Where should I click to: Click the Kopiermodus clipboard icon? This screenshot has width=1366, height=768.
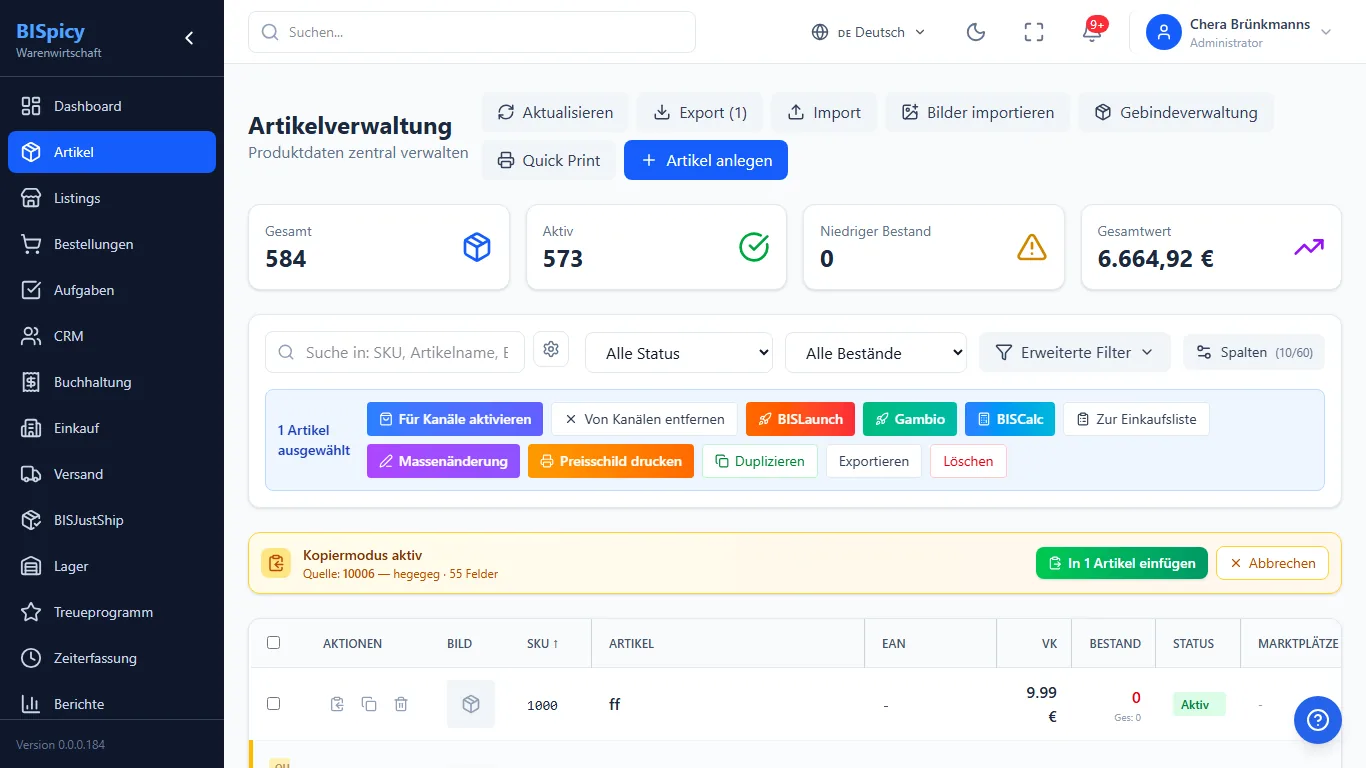pos(276,563)
